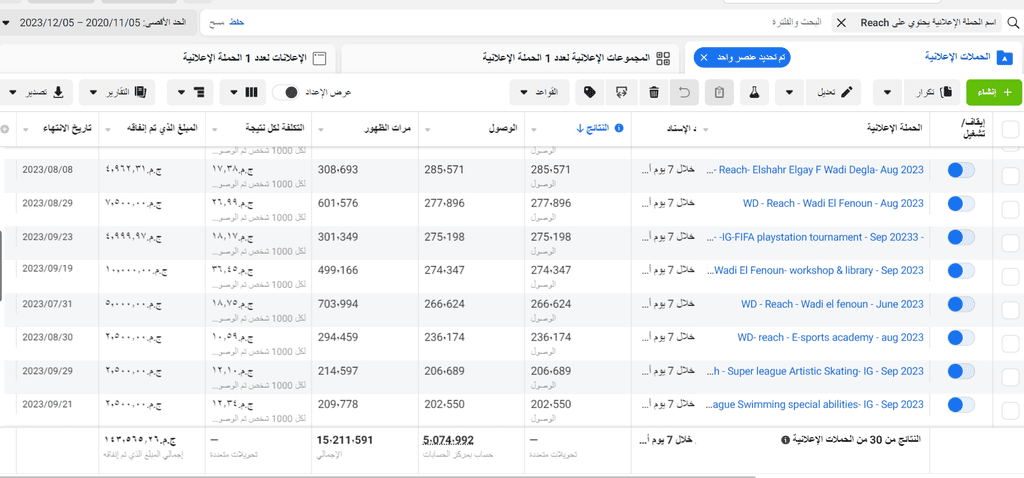Click the حفظ save filter link
This screenshot has width=1024, height=478.
(x=236, y=23)
